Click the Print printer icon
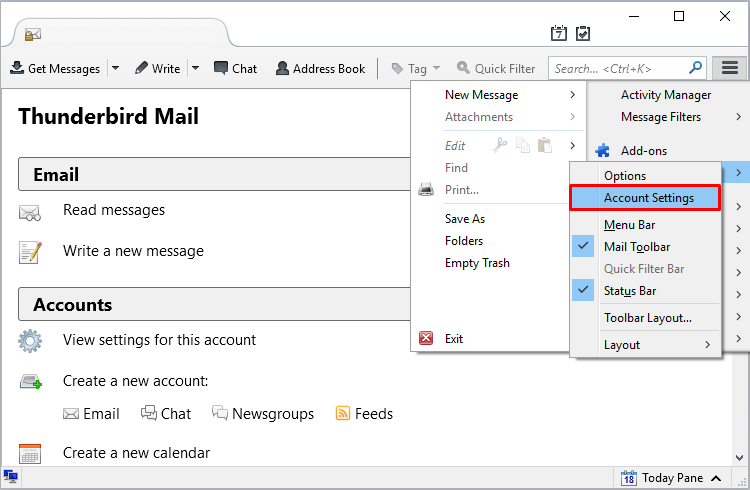Screen dimensions: 750x490 (x=426, y=189)
